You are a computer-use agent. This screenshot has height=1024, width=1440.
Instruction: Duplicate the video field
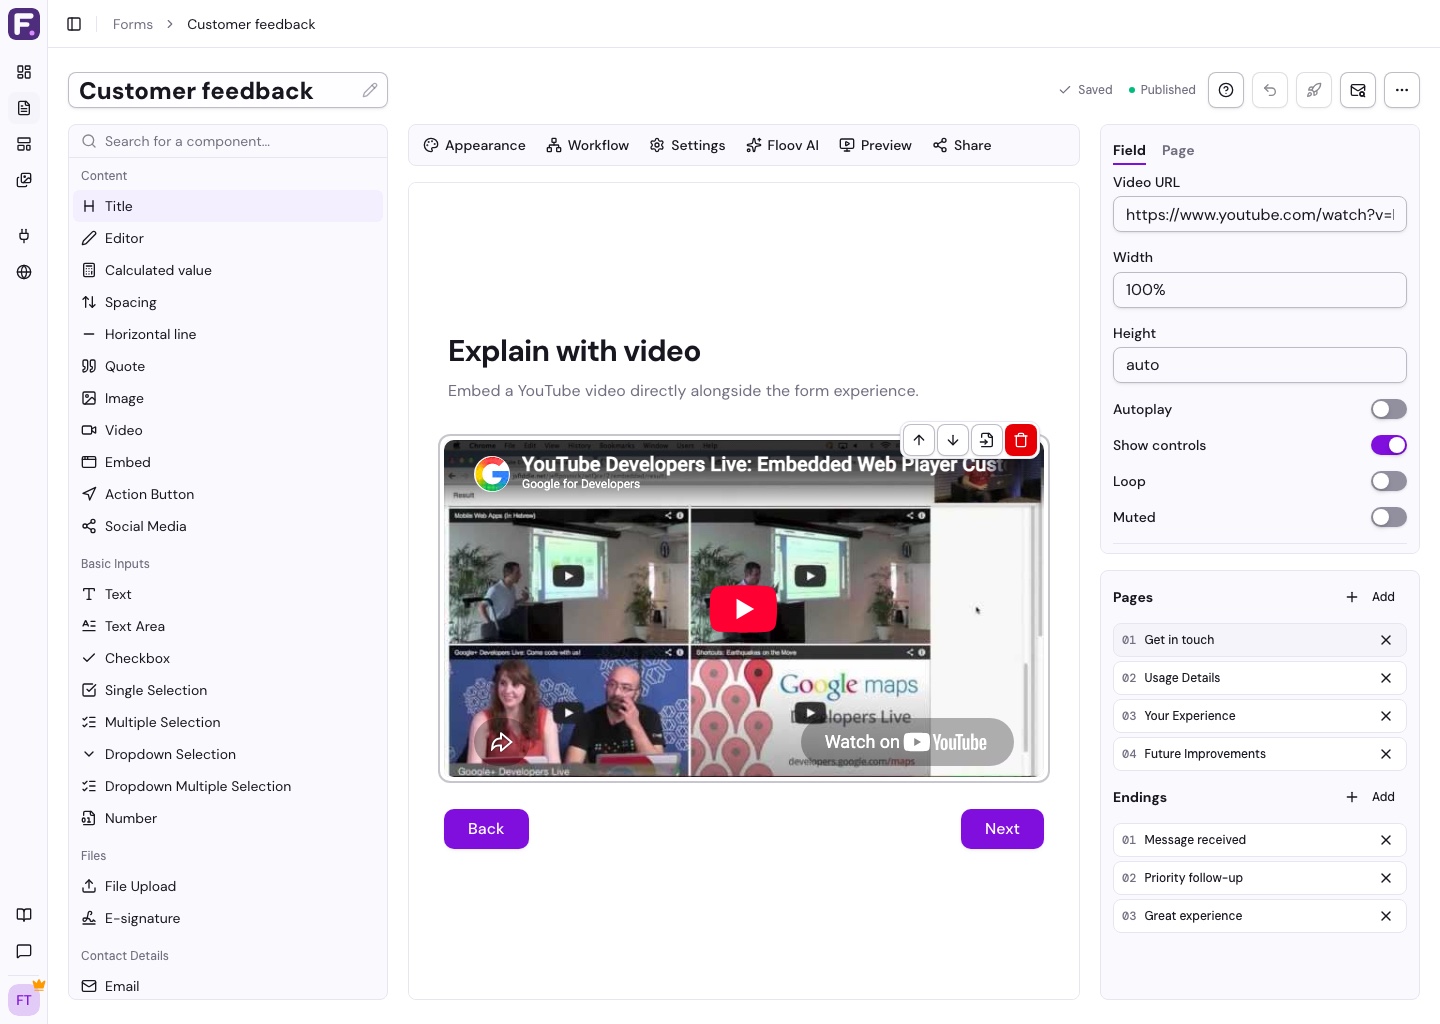pos(987,440)
